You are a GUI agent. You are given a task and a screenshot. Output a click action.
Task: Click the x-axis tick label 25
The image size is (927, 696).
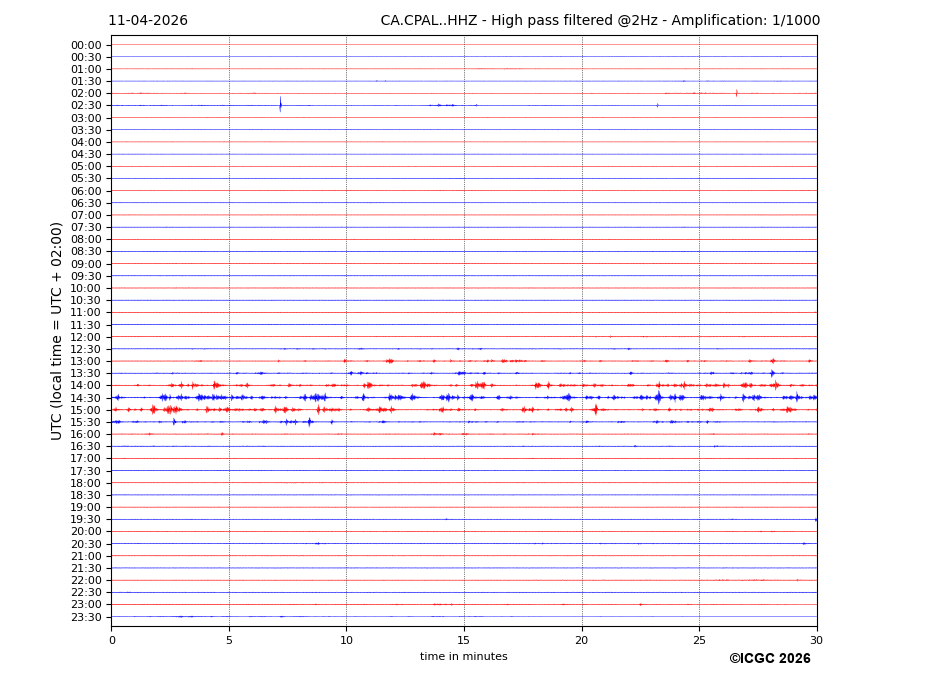pyautogui.click(x=699, y=640)
